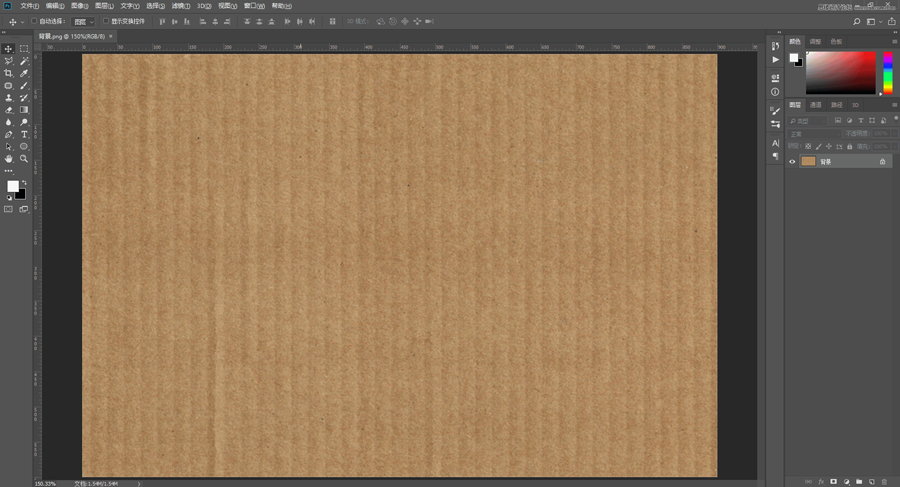This screenshot has height=487, width=900.
Task: Click the Share icon at top right
Action: [x=891, y=22]
